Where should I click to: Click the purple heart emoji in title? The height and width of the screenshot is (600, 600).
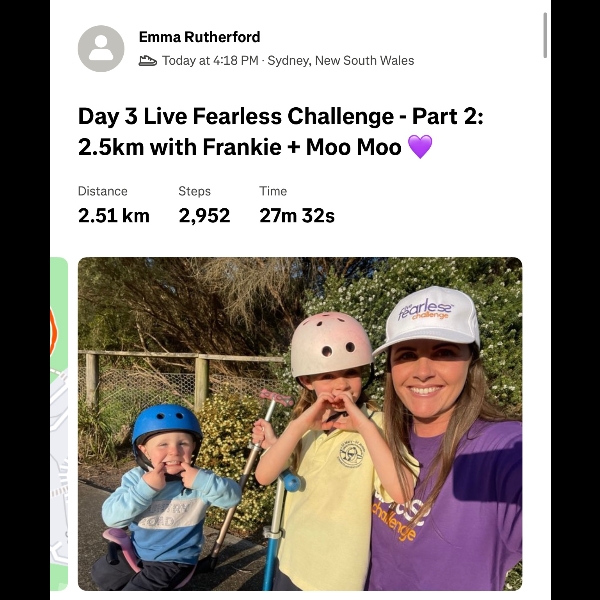pyautogui.click(x=420, y=147)
